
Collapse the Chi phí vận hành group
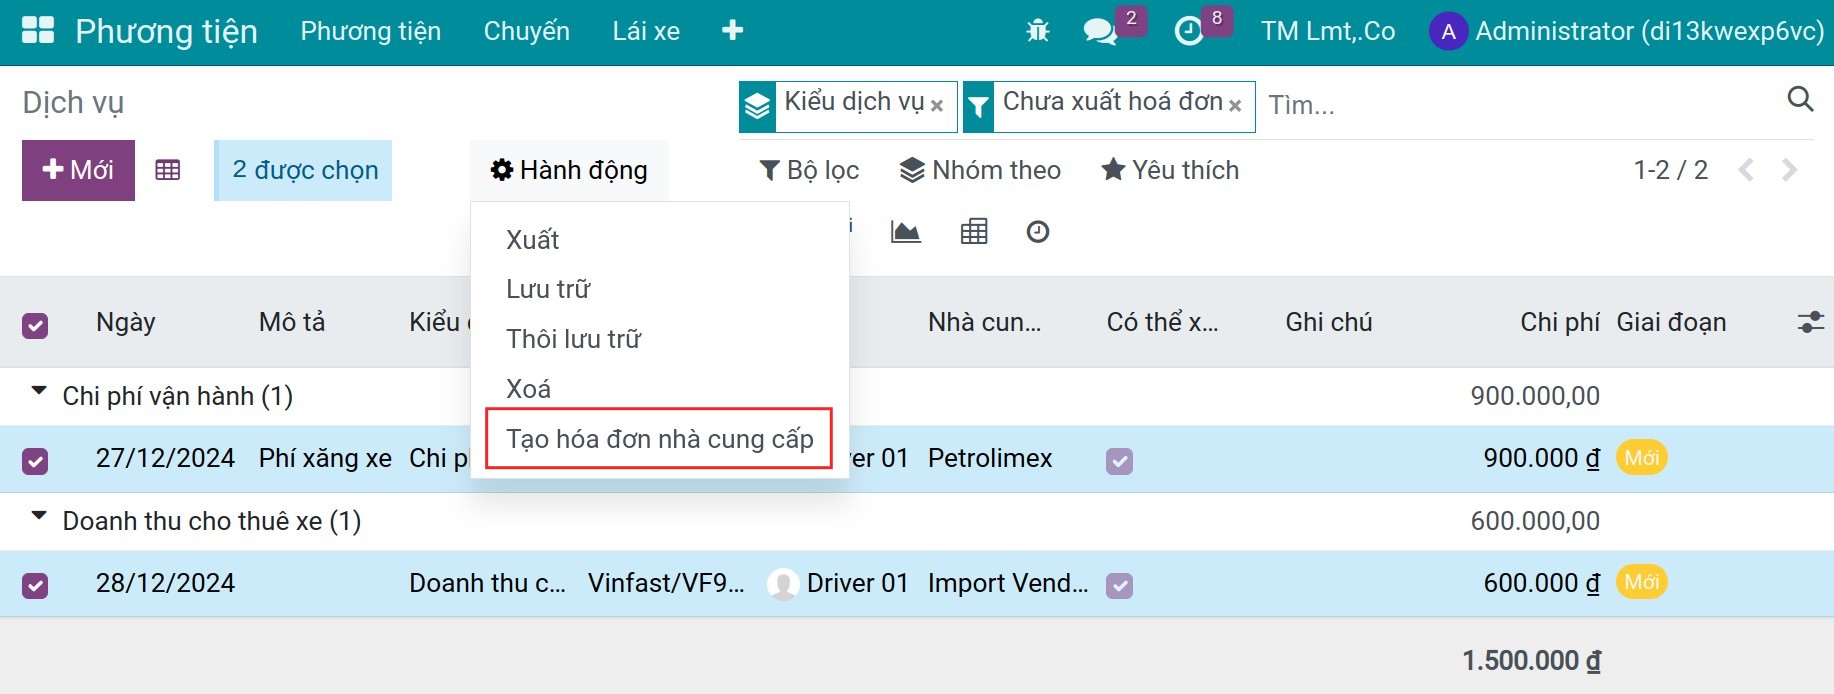[x=39, y=392]
